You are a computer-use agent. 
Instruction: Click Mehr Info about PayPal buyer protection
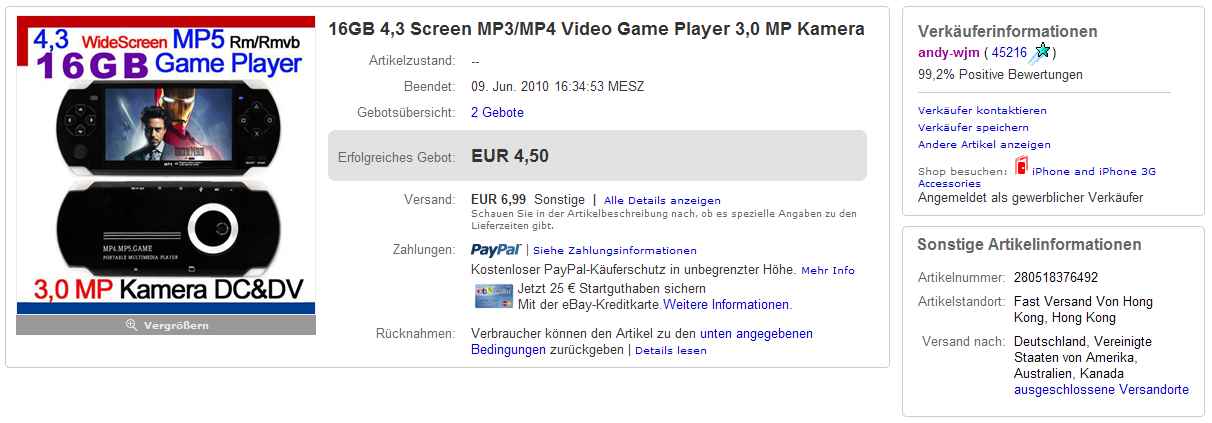coord(828,271)
